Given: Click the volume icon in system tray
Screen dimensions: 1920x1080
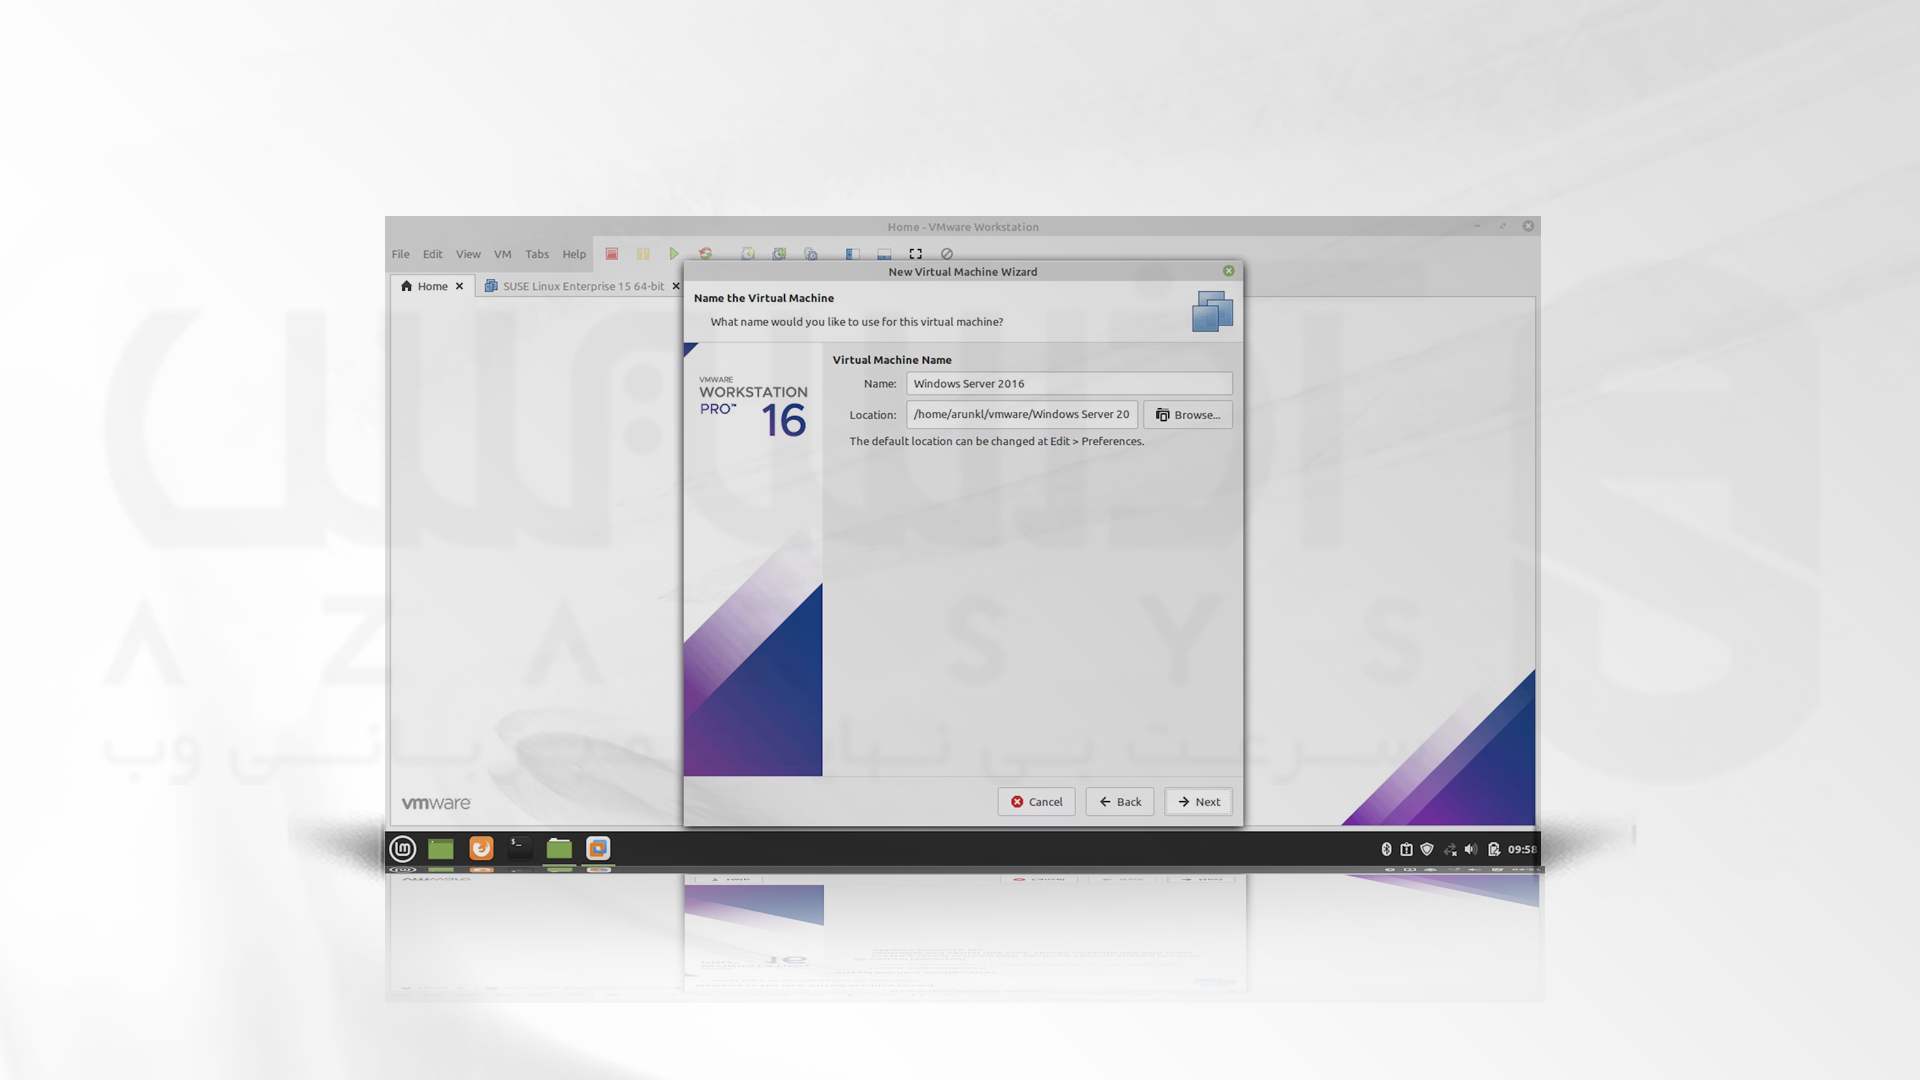Looking at the screenshot, I should 1469,849.
